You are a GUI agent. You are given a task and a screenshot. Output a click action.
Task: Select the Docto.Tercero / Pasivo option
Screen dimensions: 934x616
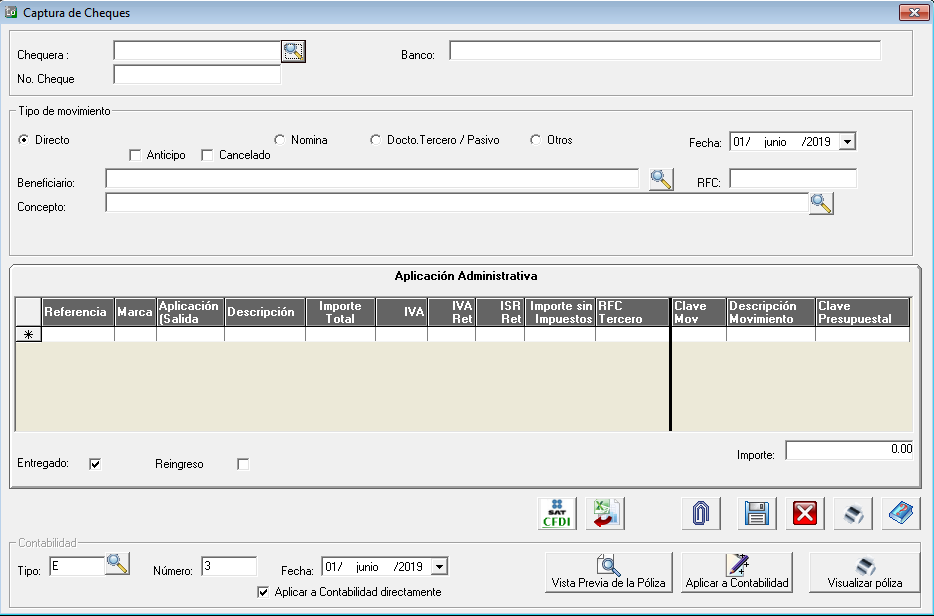(x=376, y=140)
